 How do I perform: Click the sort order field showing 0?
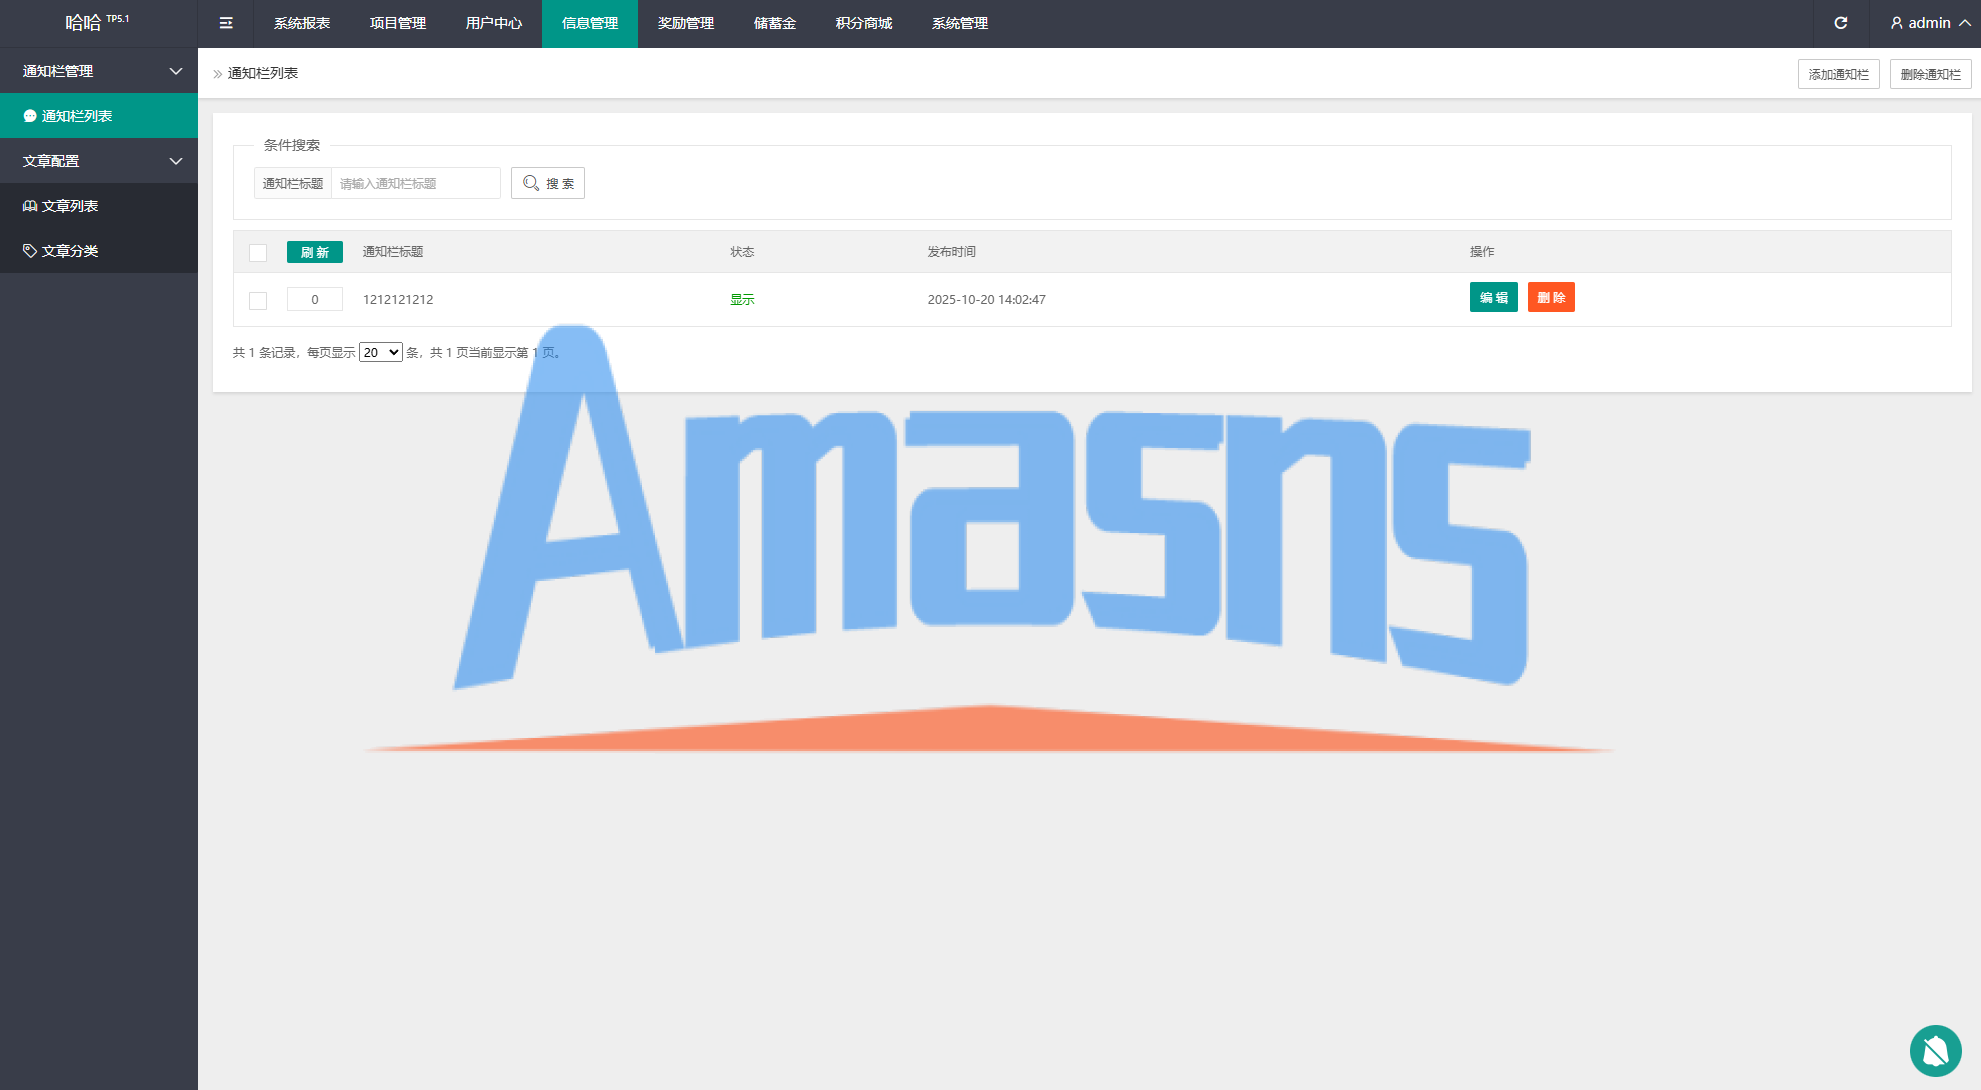(314, 299)
